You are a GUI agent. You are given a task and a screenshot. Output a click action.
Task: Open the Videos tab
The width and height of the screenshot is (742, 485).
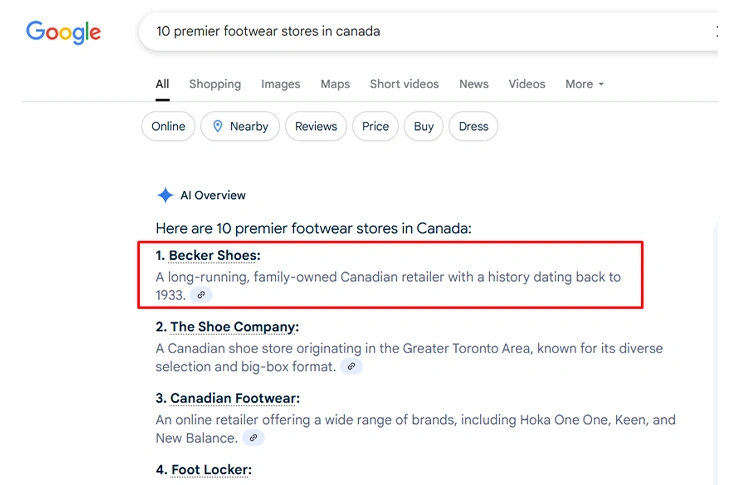(x=527, y=84)
